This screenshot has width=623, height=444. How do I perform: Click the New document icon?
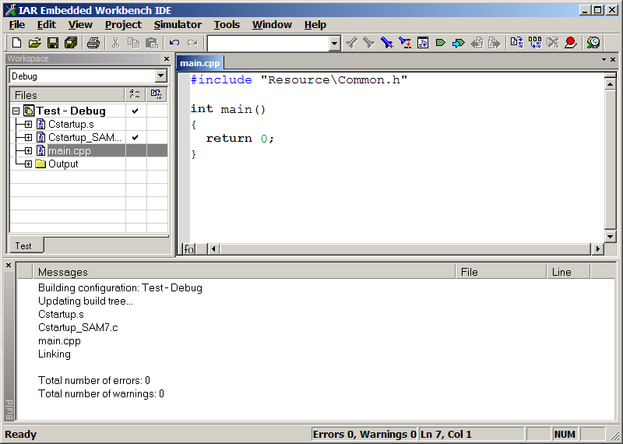tap(17, 42)
